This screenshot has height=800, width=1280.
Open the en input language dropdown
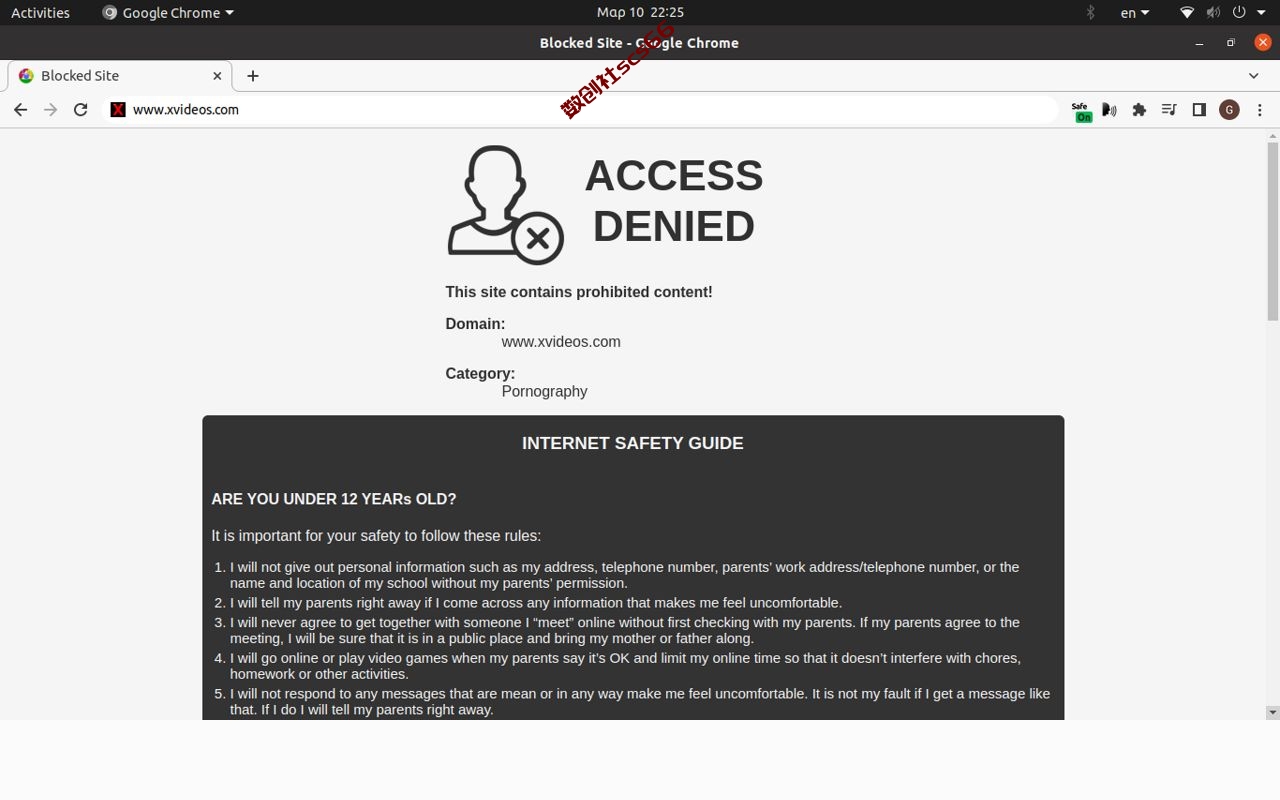(1135, 13)
